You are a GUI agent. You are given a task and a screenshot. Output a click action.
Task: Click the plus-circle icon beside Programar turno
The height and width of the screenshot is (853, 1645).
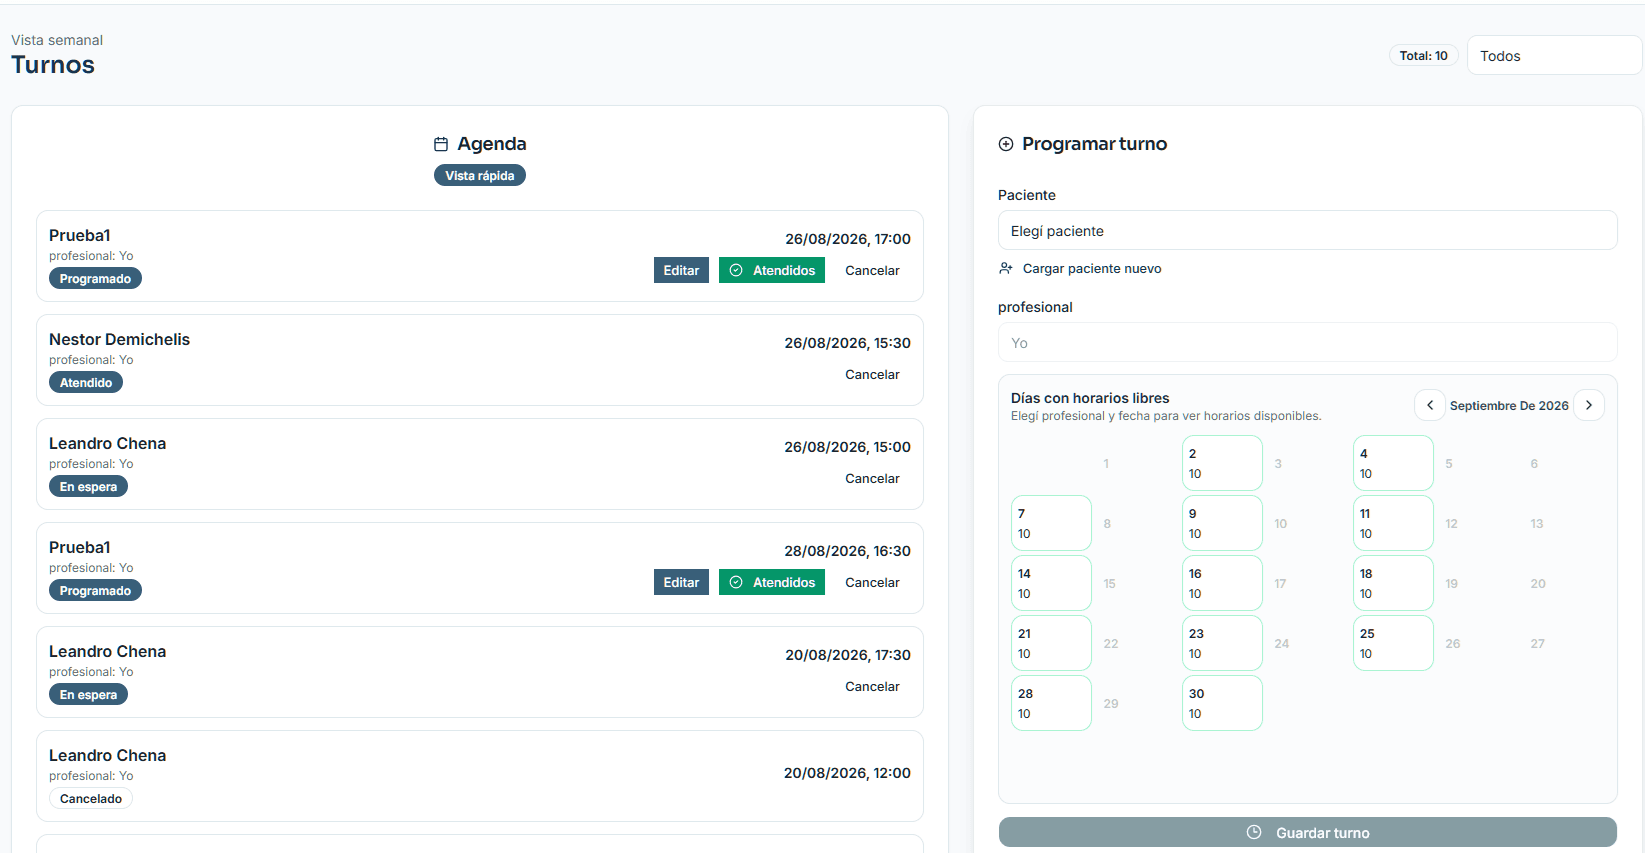click(1006, 144)
